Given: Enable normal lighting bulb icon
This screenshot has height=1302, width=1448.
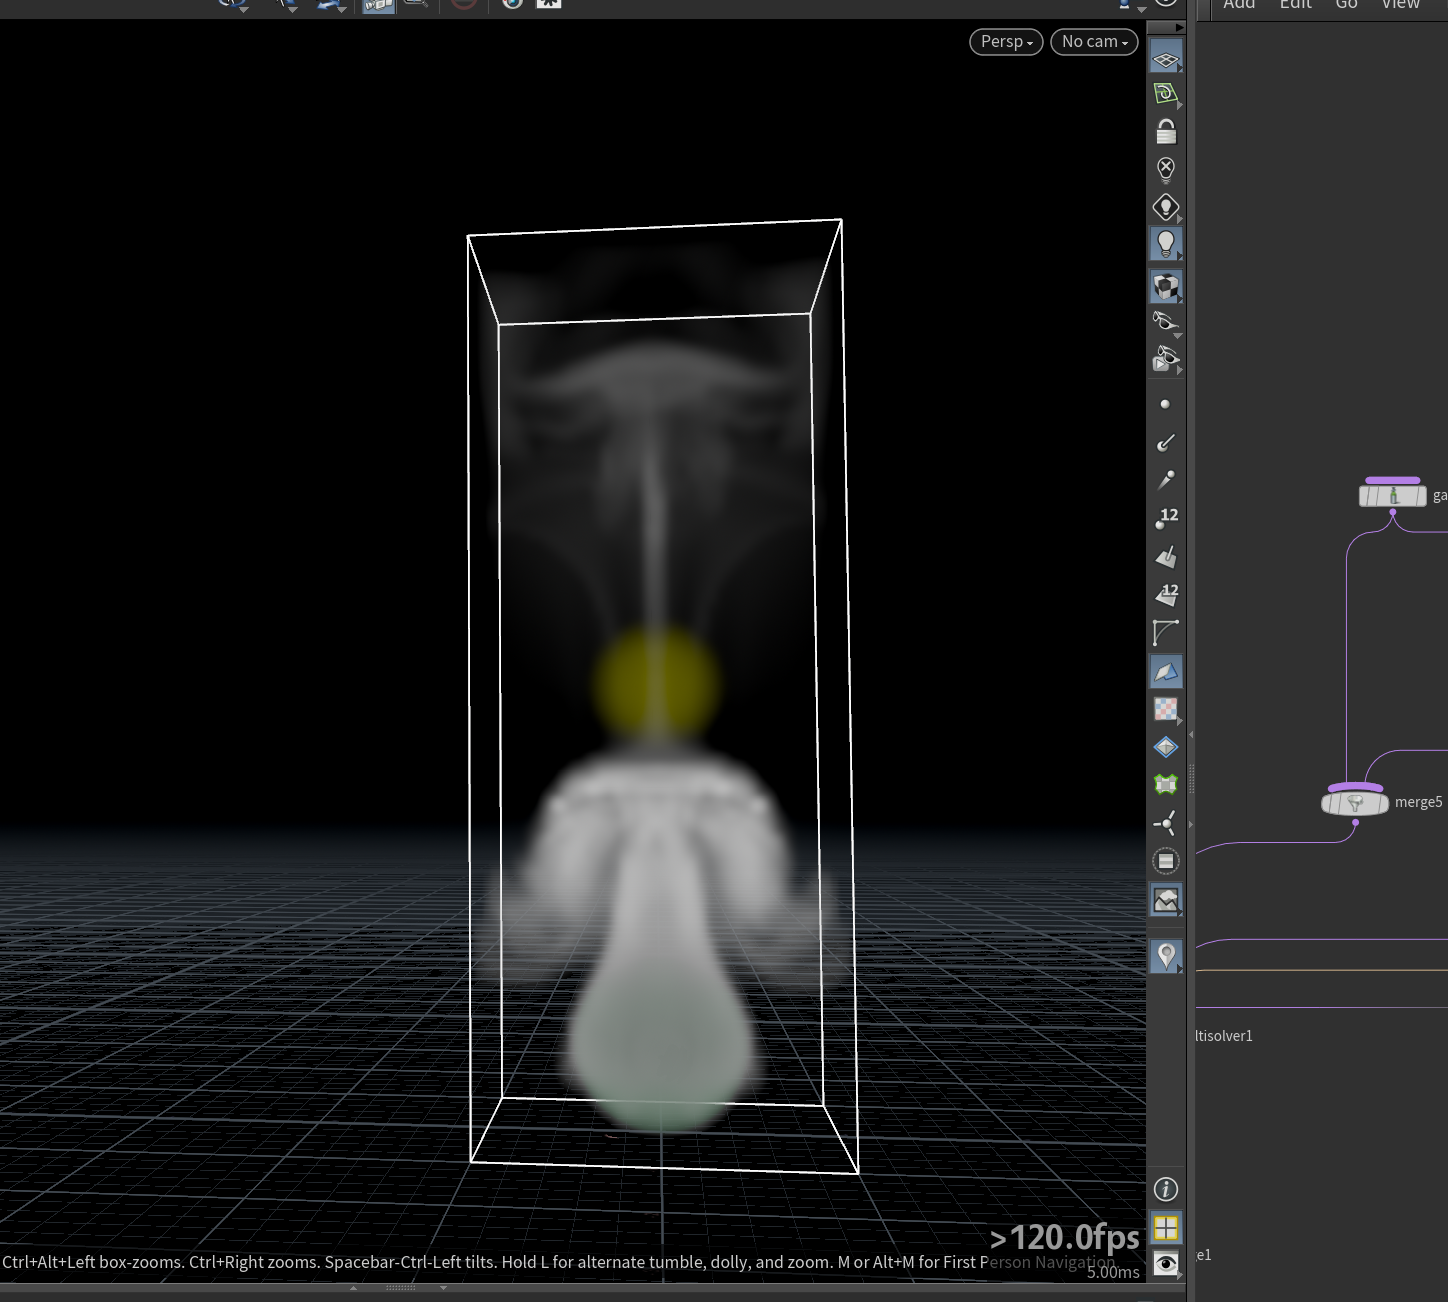Looking at the screenshot, I should click(1166, 244).
